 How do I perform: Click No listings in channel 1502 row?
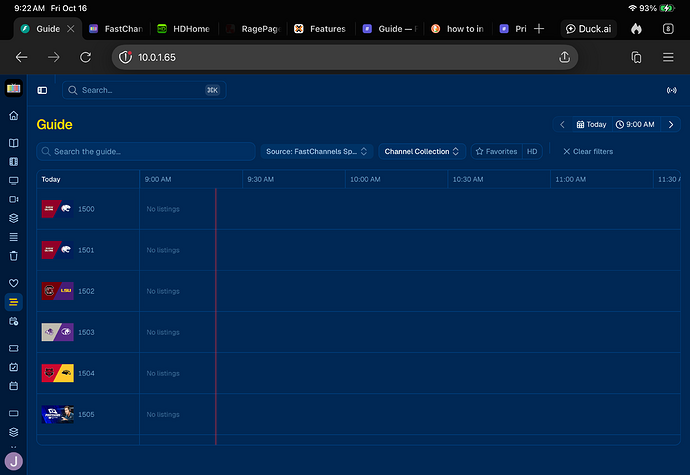(x=163, y=291)
